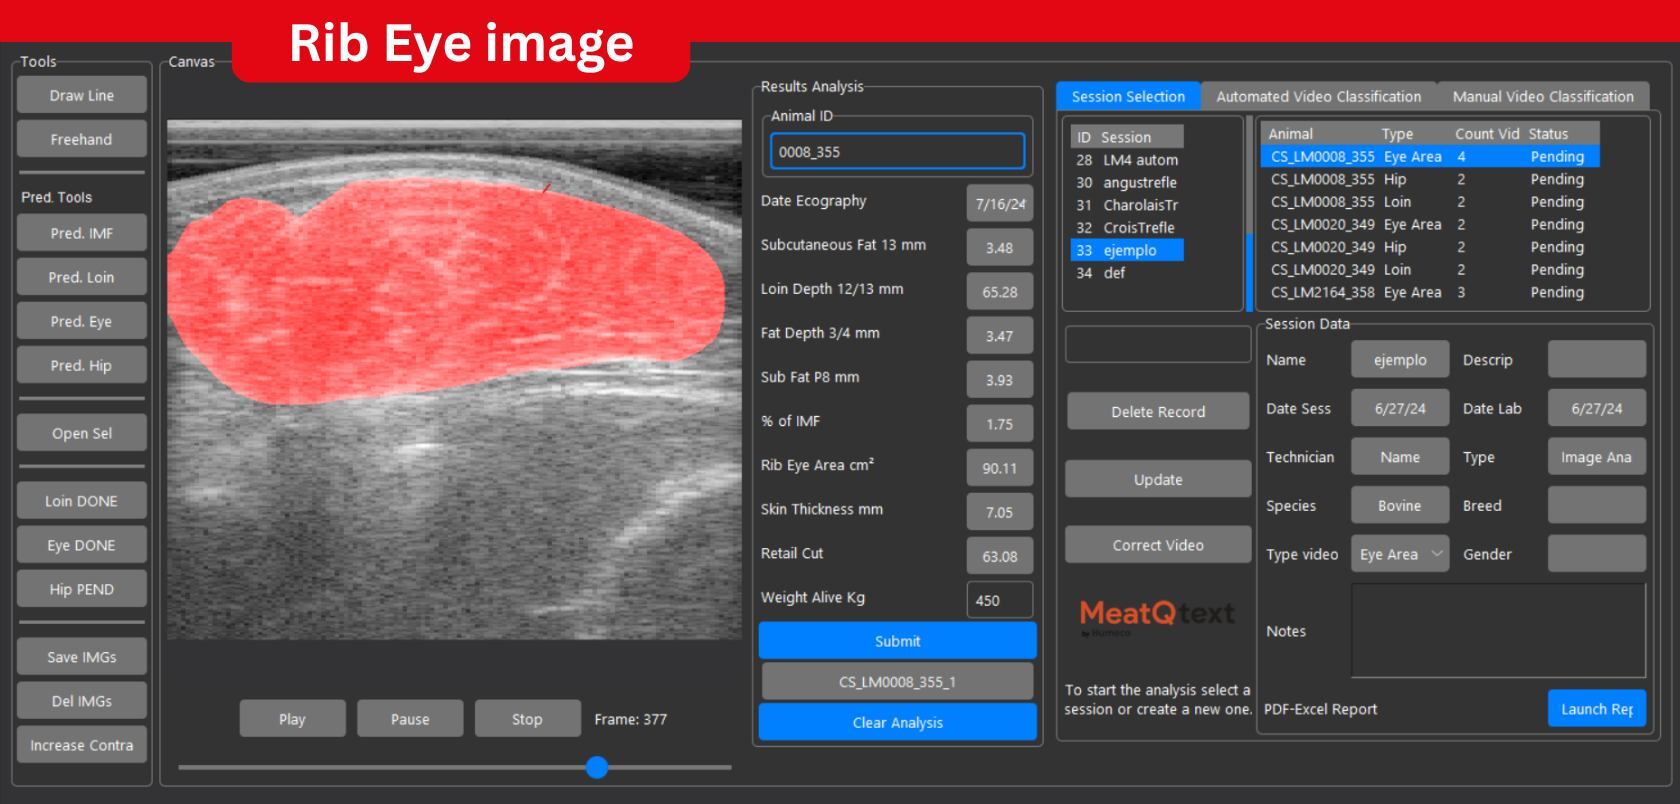
Task: Click the Clear Analysis button
Action: click(897, 722)
